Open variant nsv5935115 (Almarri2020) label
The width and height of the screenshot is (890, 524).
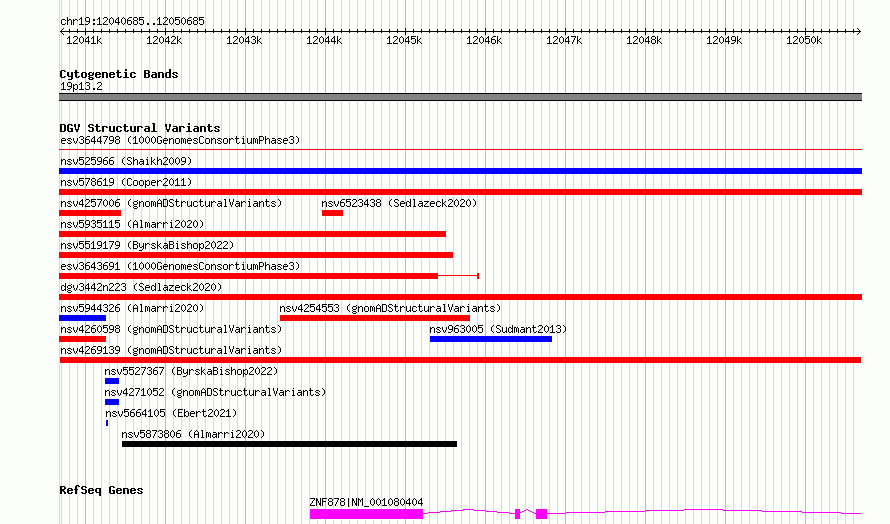pyautogui.click(x=132, y=224)
